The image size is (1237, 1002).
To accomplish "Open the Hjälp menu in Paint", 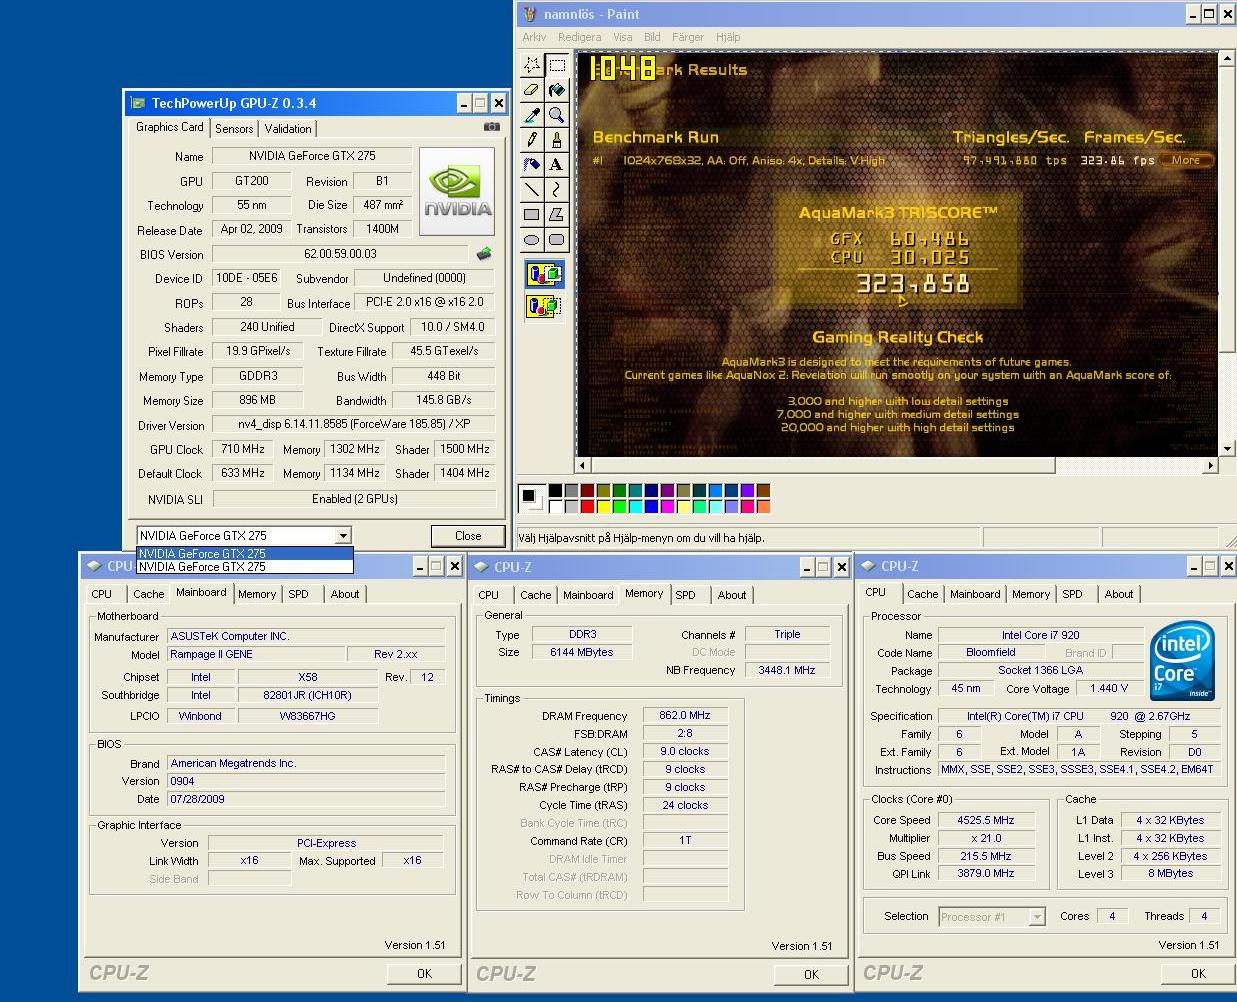I will (728, 37).
